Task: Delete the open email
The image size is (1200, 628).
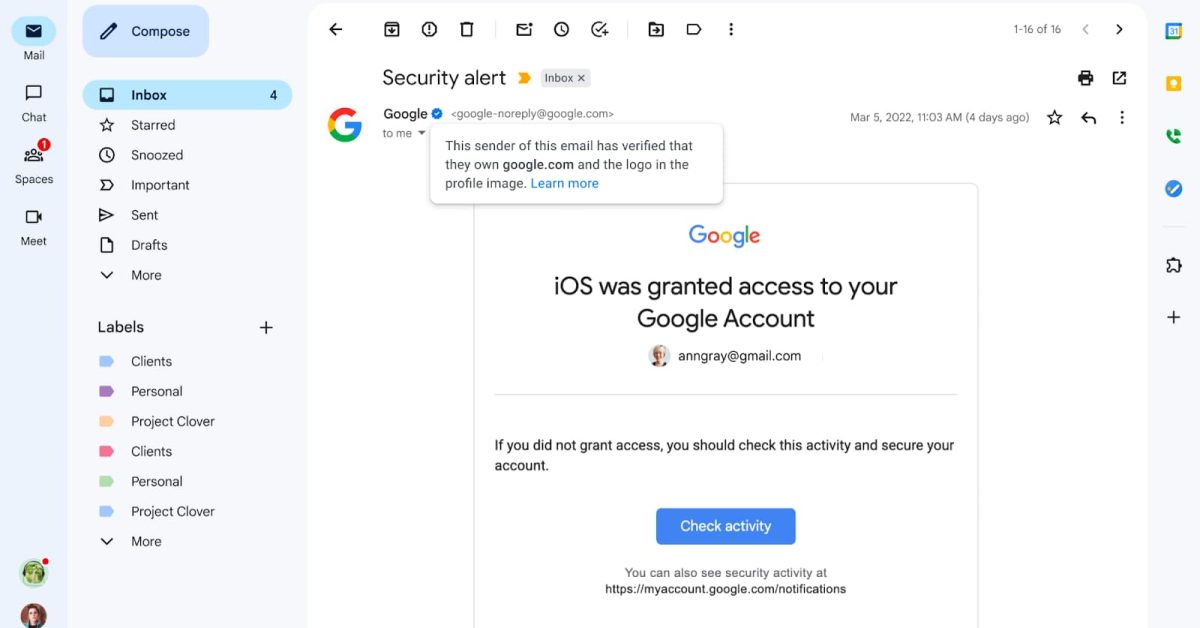Action: 467,29
